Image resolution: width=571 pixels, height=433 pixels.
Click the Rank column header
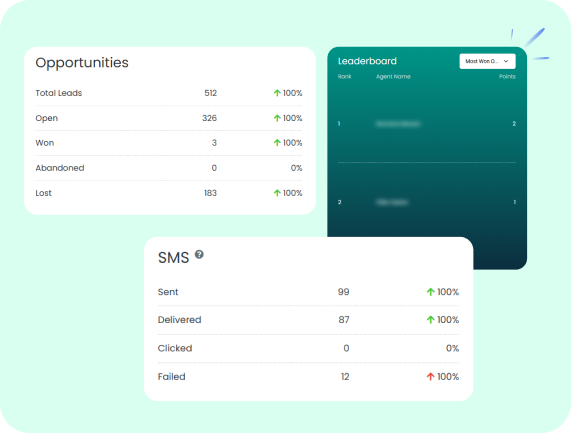[x=344, y=76]
